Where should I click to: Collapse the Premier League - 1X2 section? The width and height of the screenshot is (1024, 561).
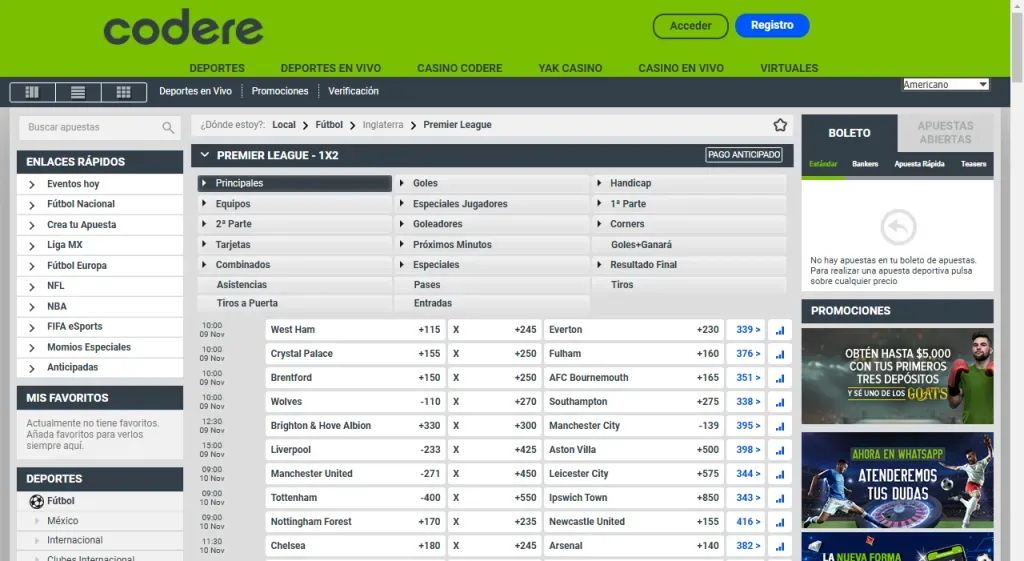pos(205,155)
